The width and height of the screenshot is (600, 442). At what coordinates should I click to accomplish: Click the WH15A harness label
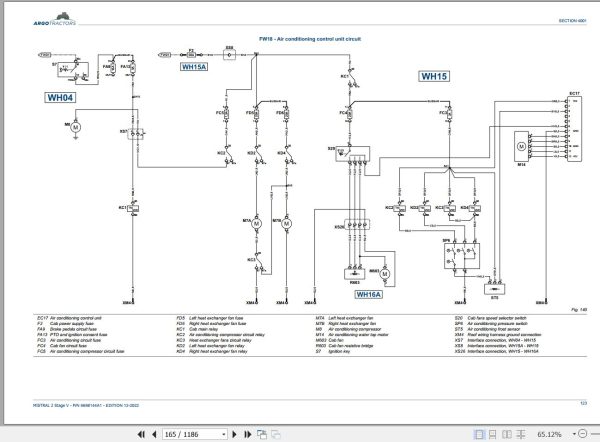[x=194, y=67]
